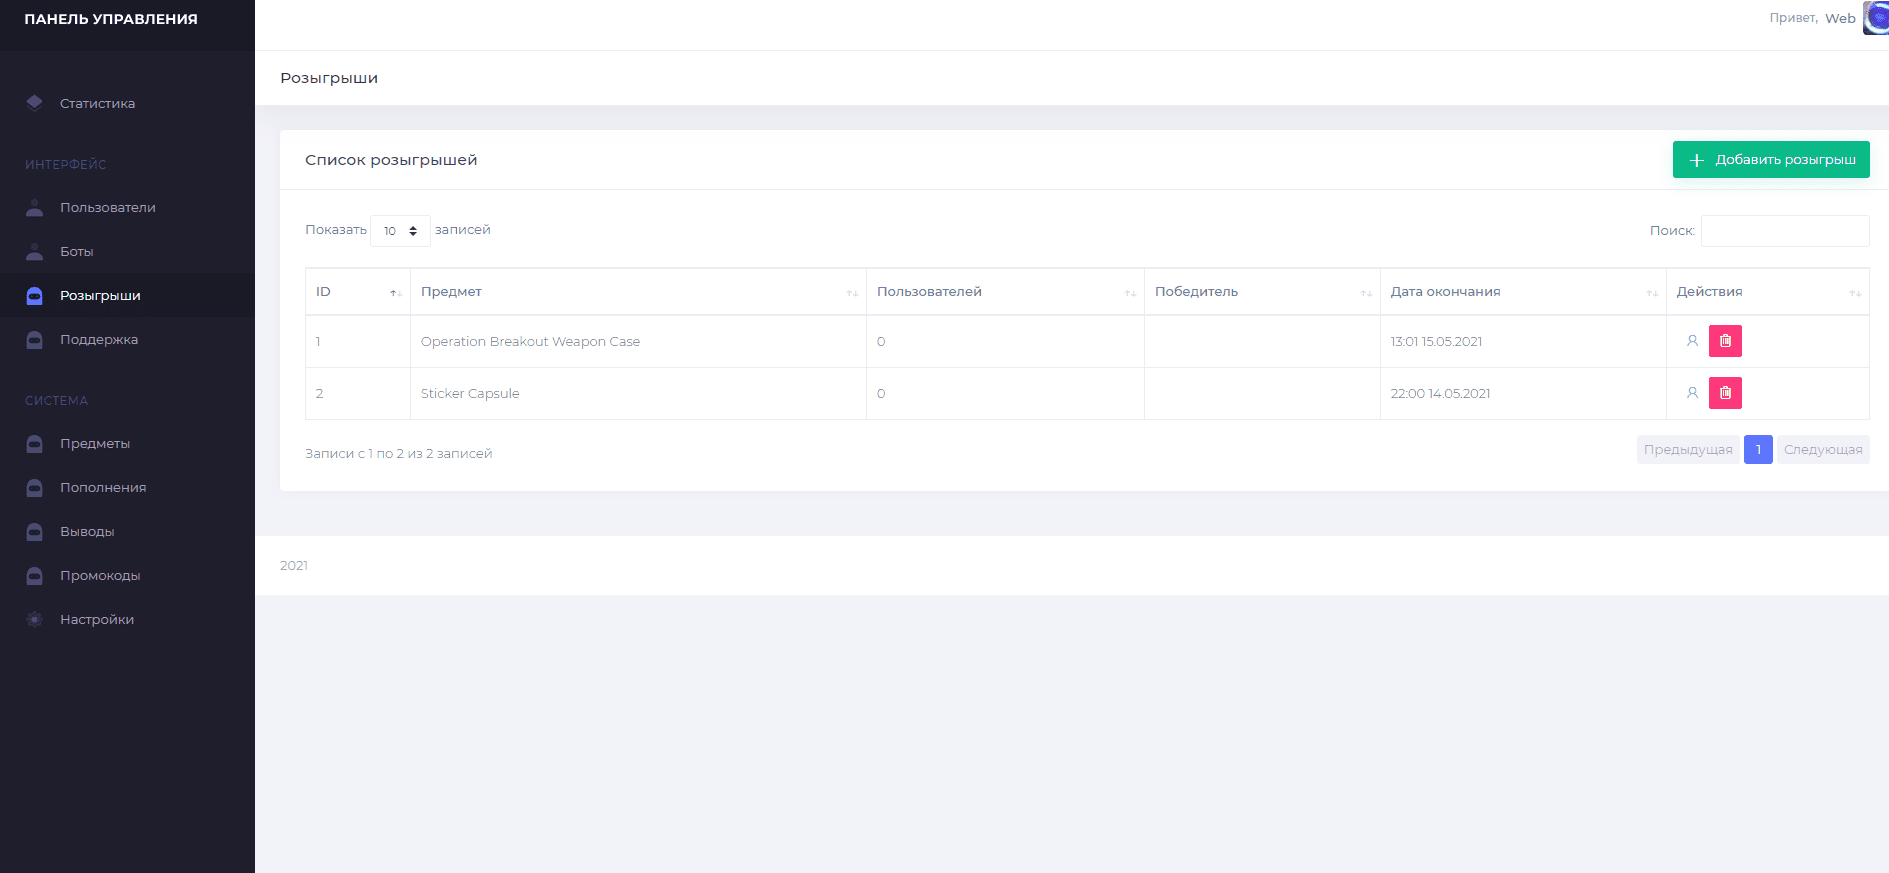Sort table by Победитель column
Image resolution: width=1889 pixels, height=873 pixels.
[1261, 292]
